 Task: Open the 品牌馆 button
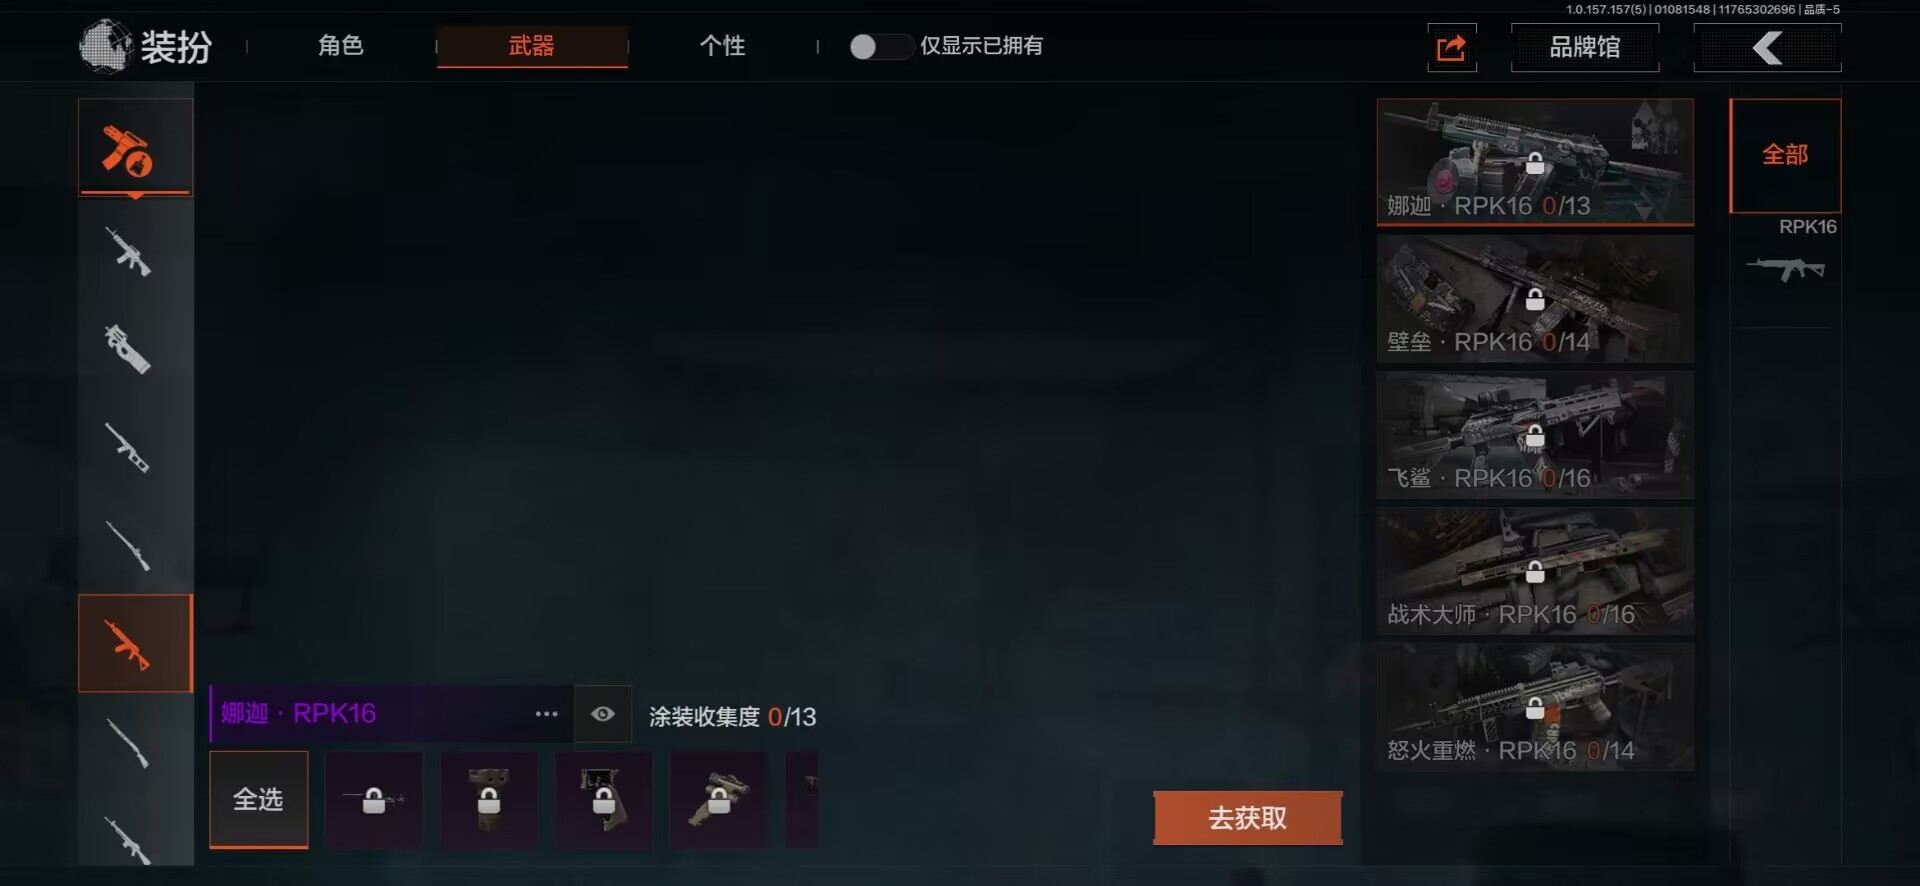tap(1585, 47)
